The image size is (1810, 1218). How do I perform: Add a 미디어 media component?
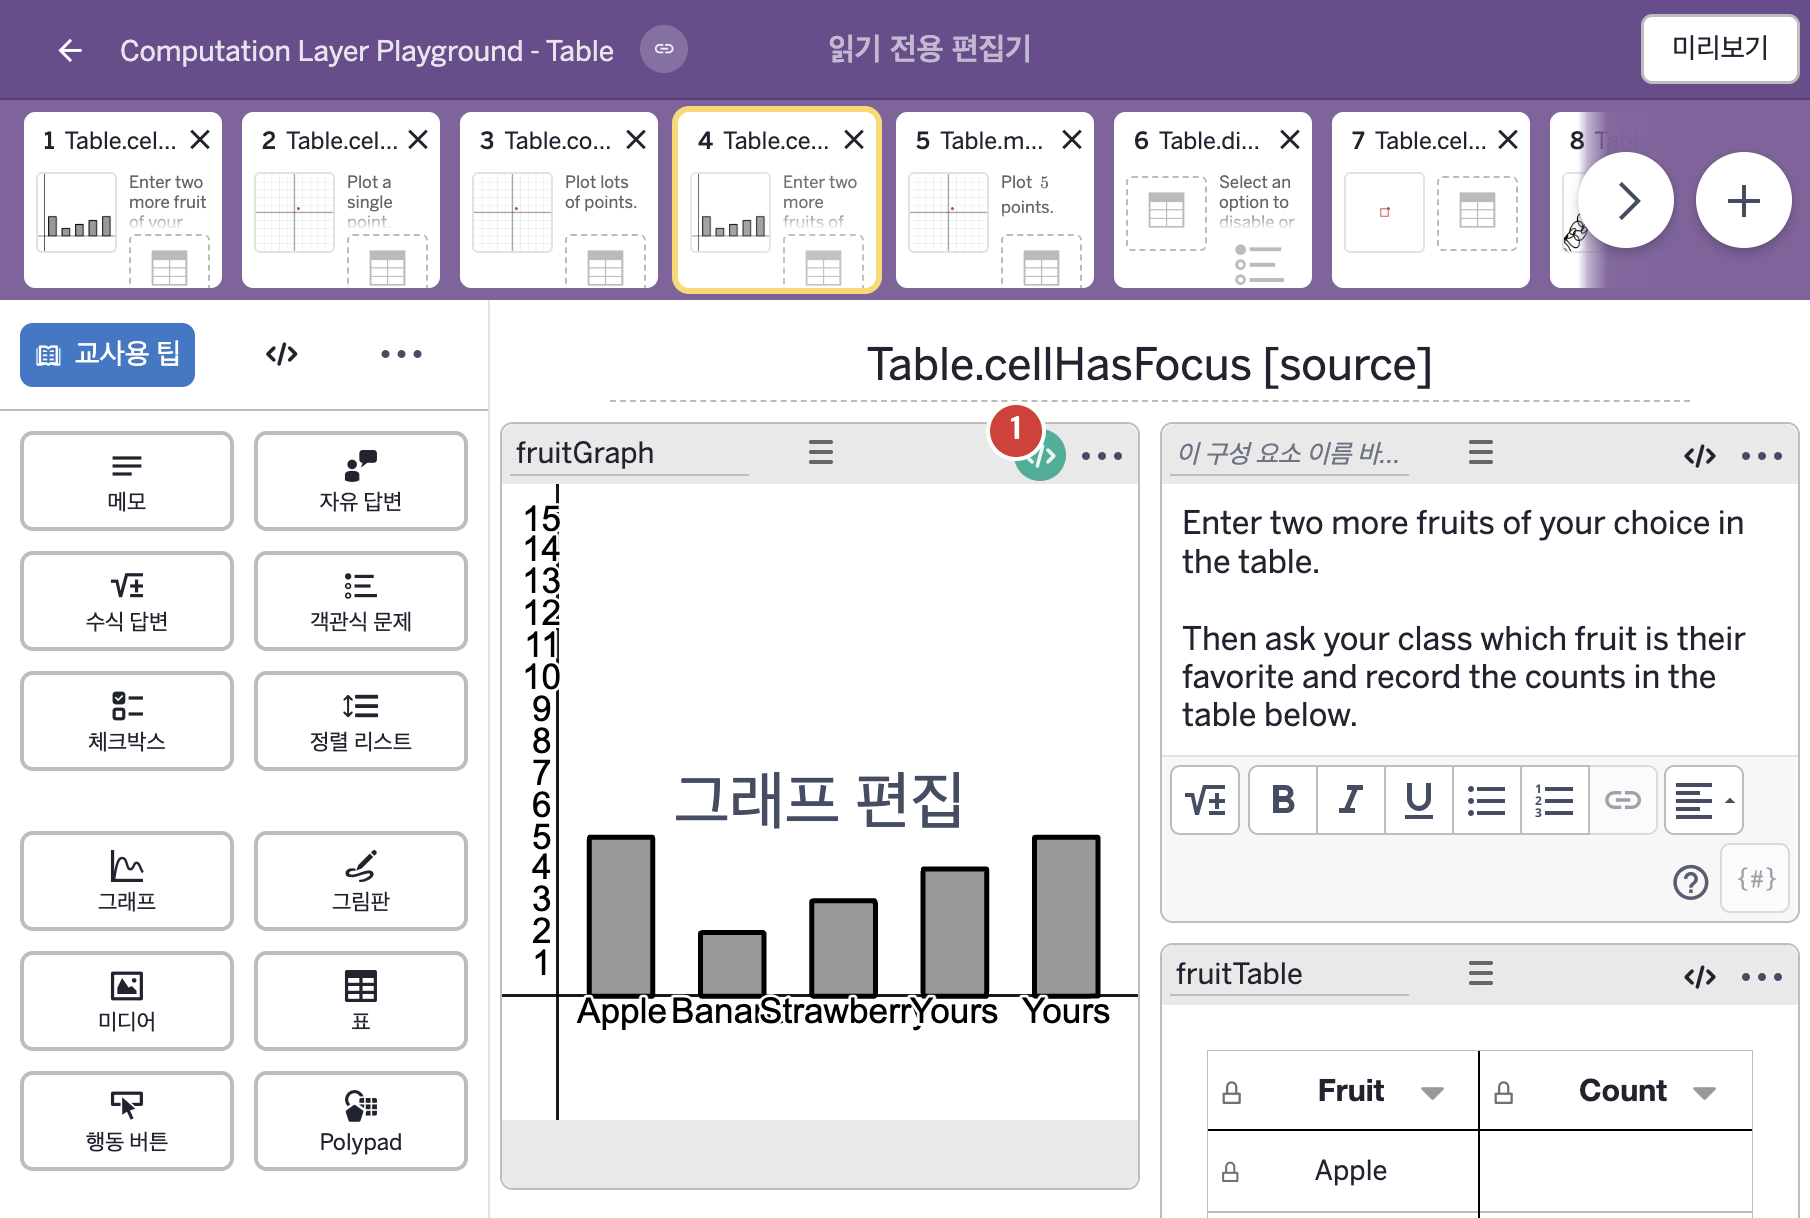(127, 1001)
